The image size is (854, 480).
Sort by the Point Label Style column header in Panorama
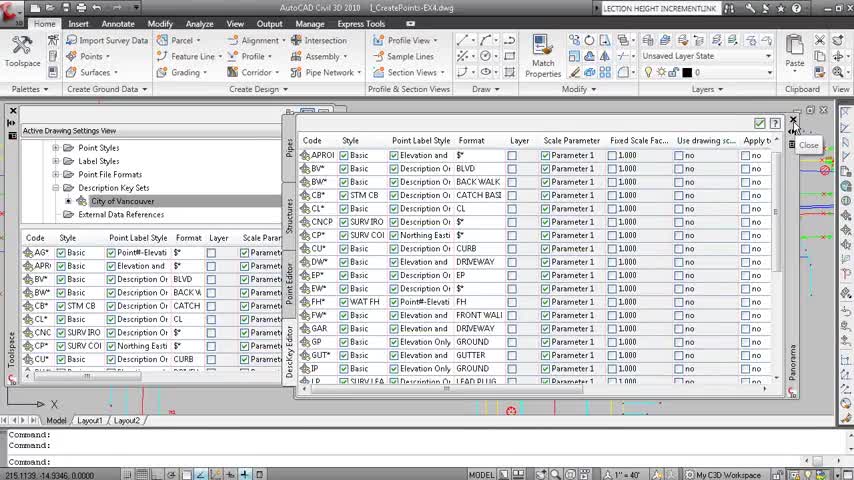pos(421,141)
